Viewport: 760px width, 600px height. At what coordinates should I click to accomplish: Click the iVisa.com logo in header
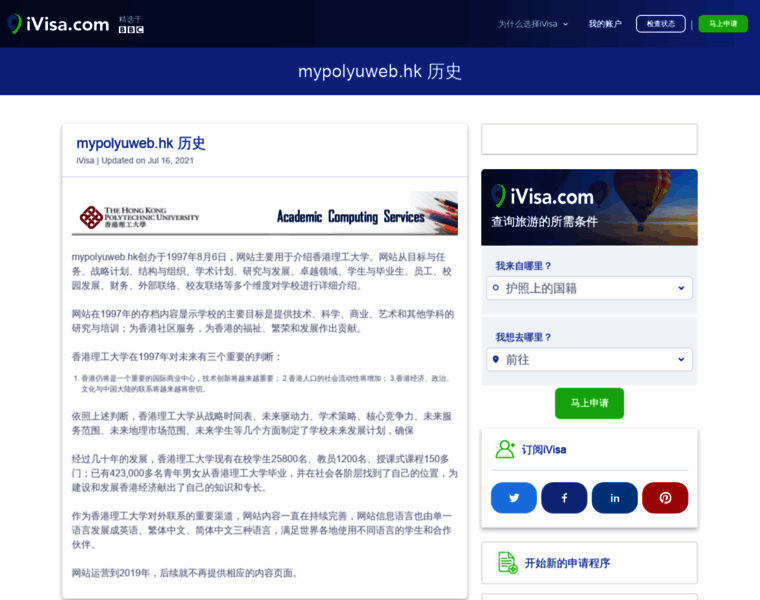[58, 24]
